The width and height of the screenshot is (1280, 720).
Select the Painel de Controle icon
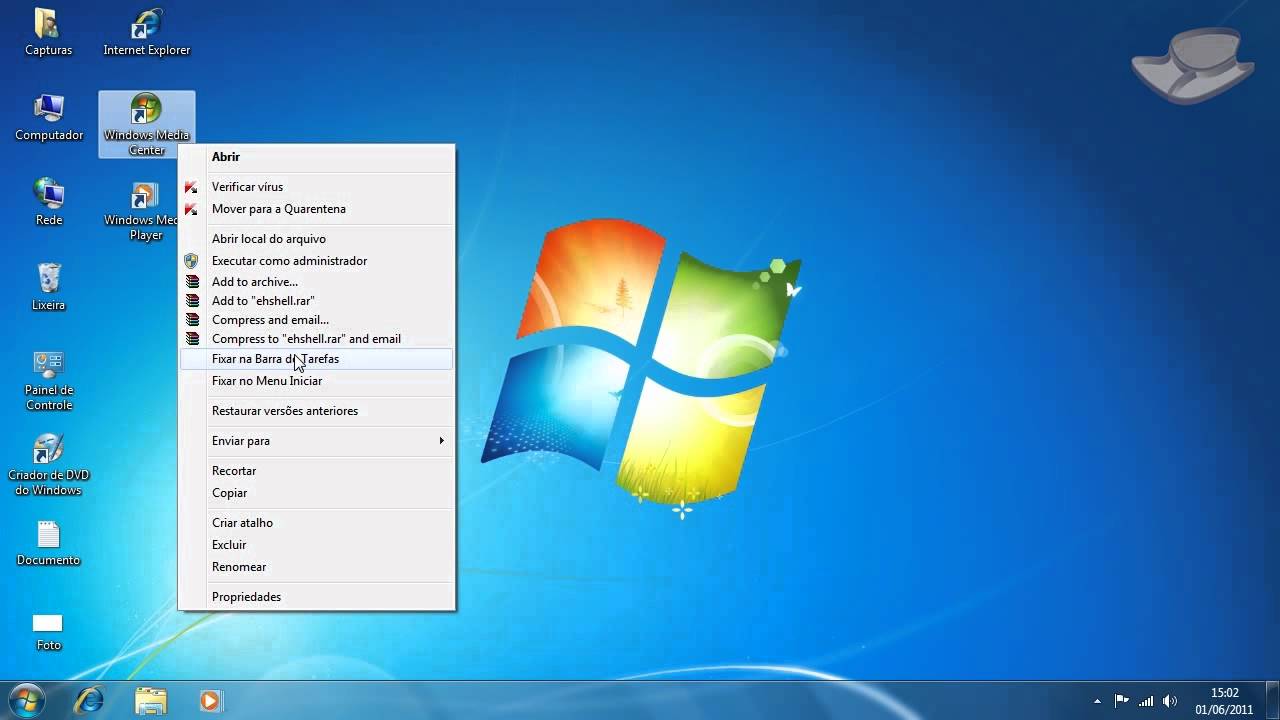48,380
